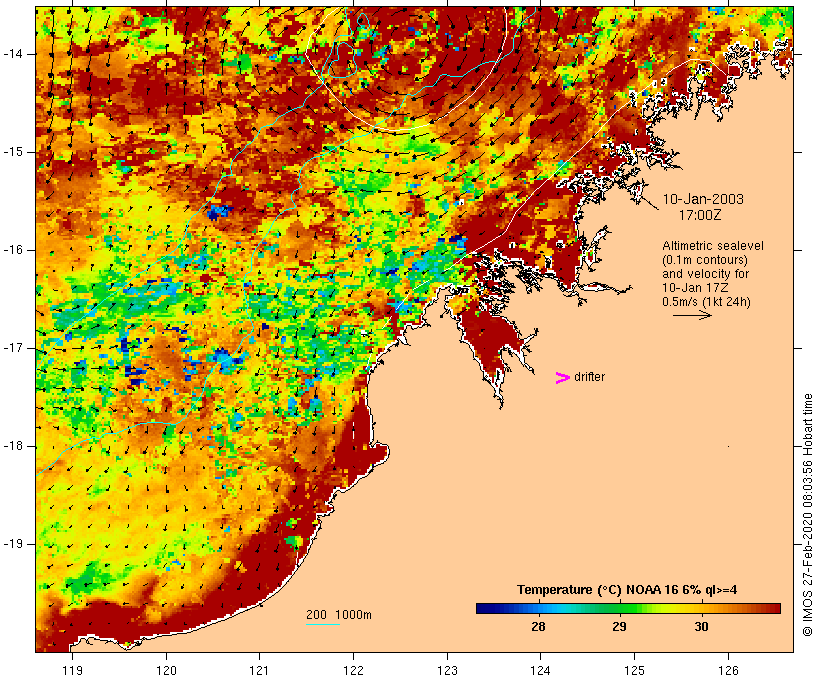
Task: Click the '-17' latitude axis label
Action: coord(13,348)
